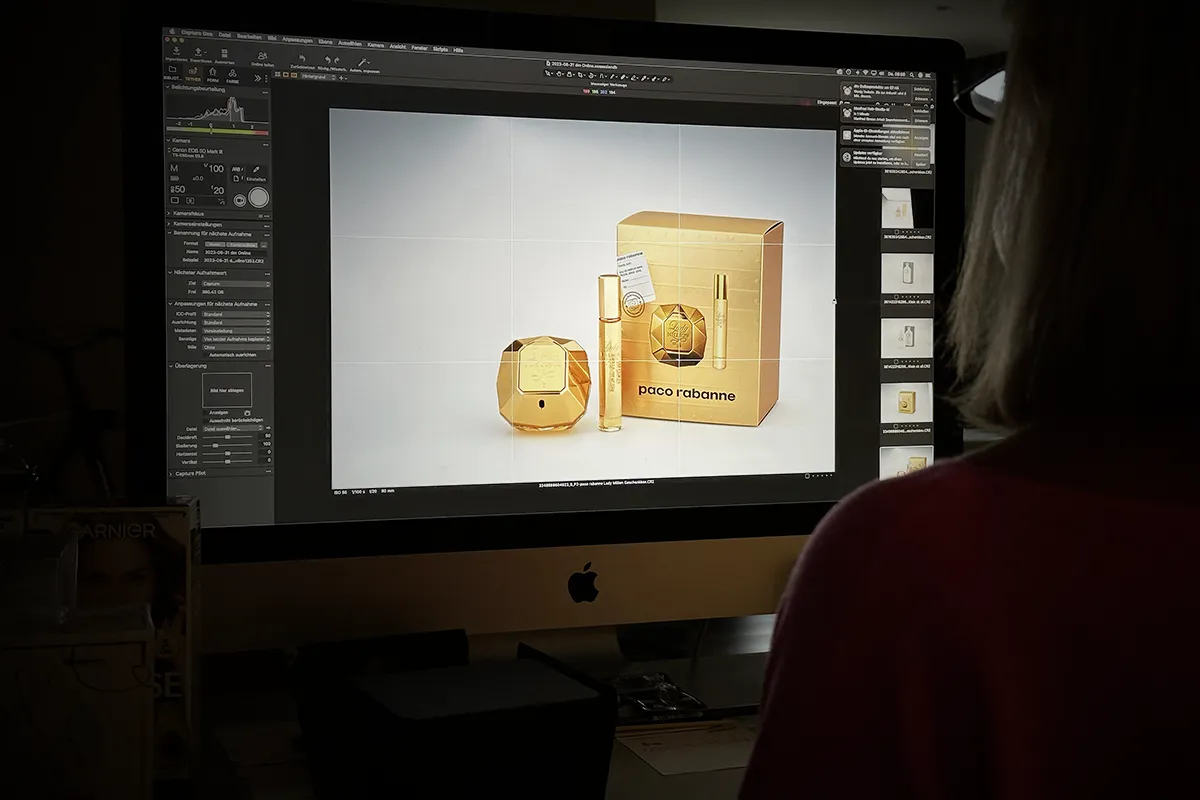Expand the Capture Pilot section
This screenshot has height=800, width=1200.
[x=191, y=473]
